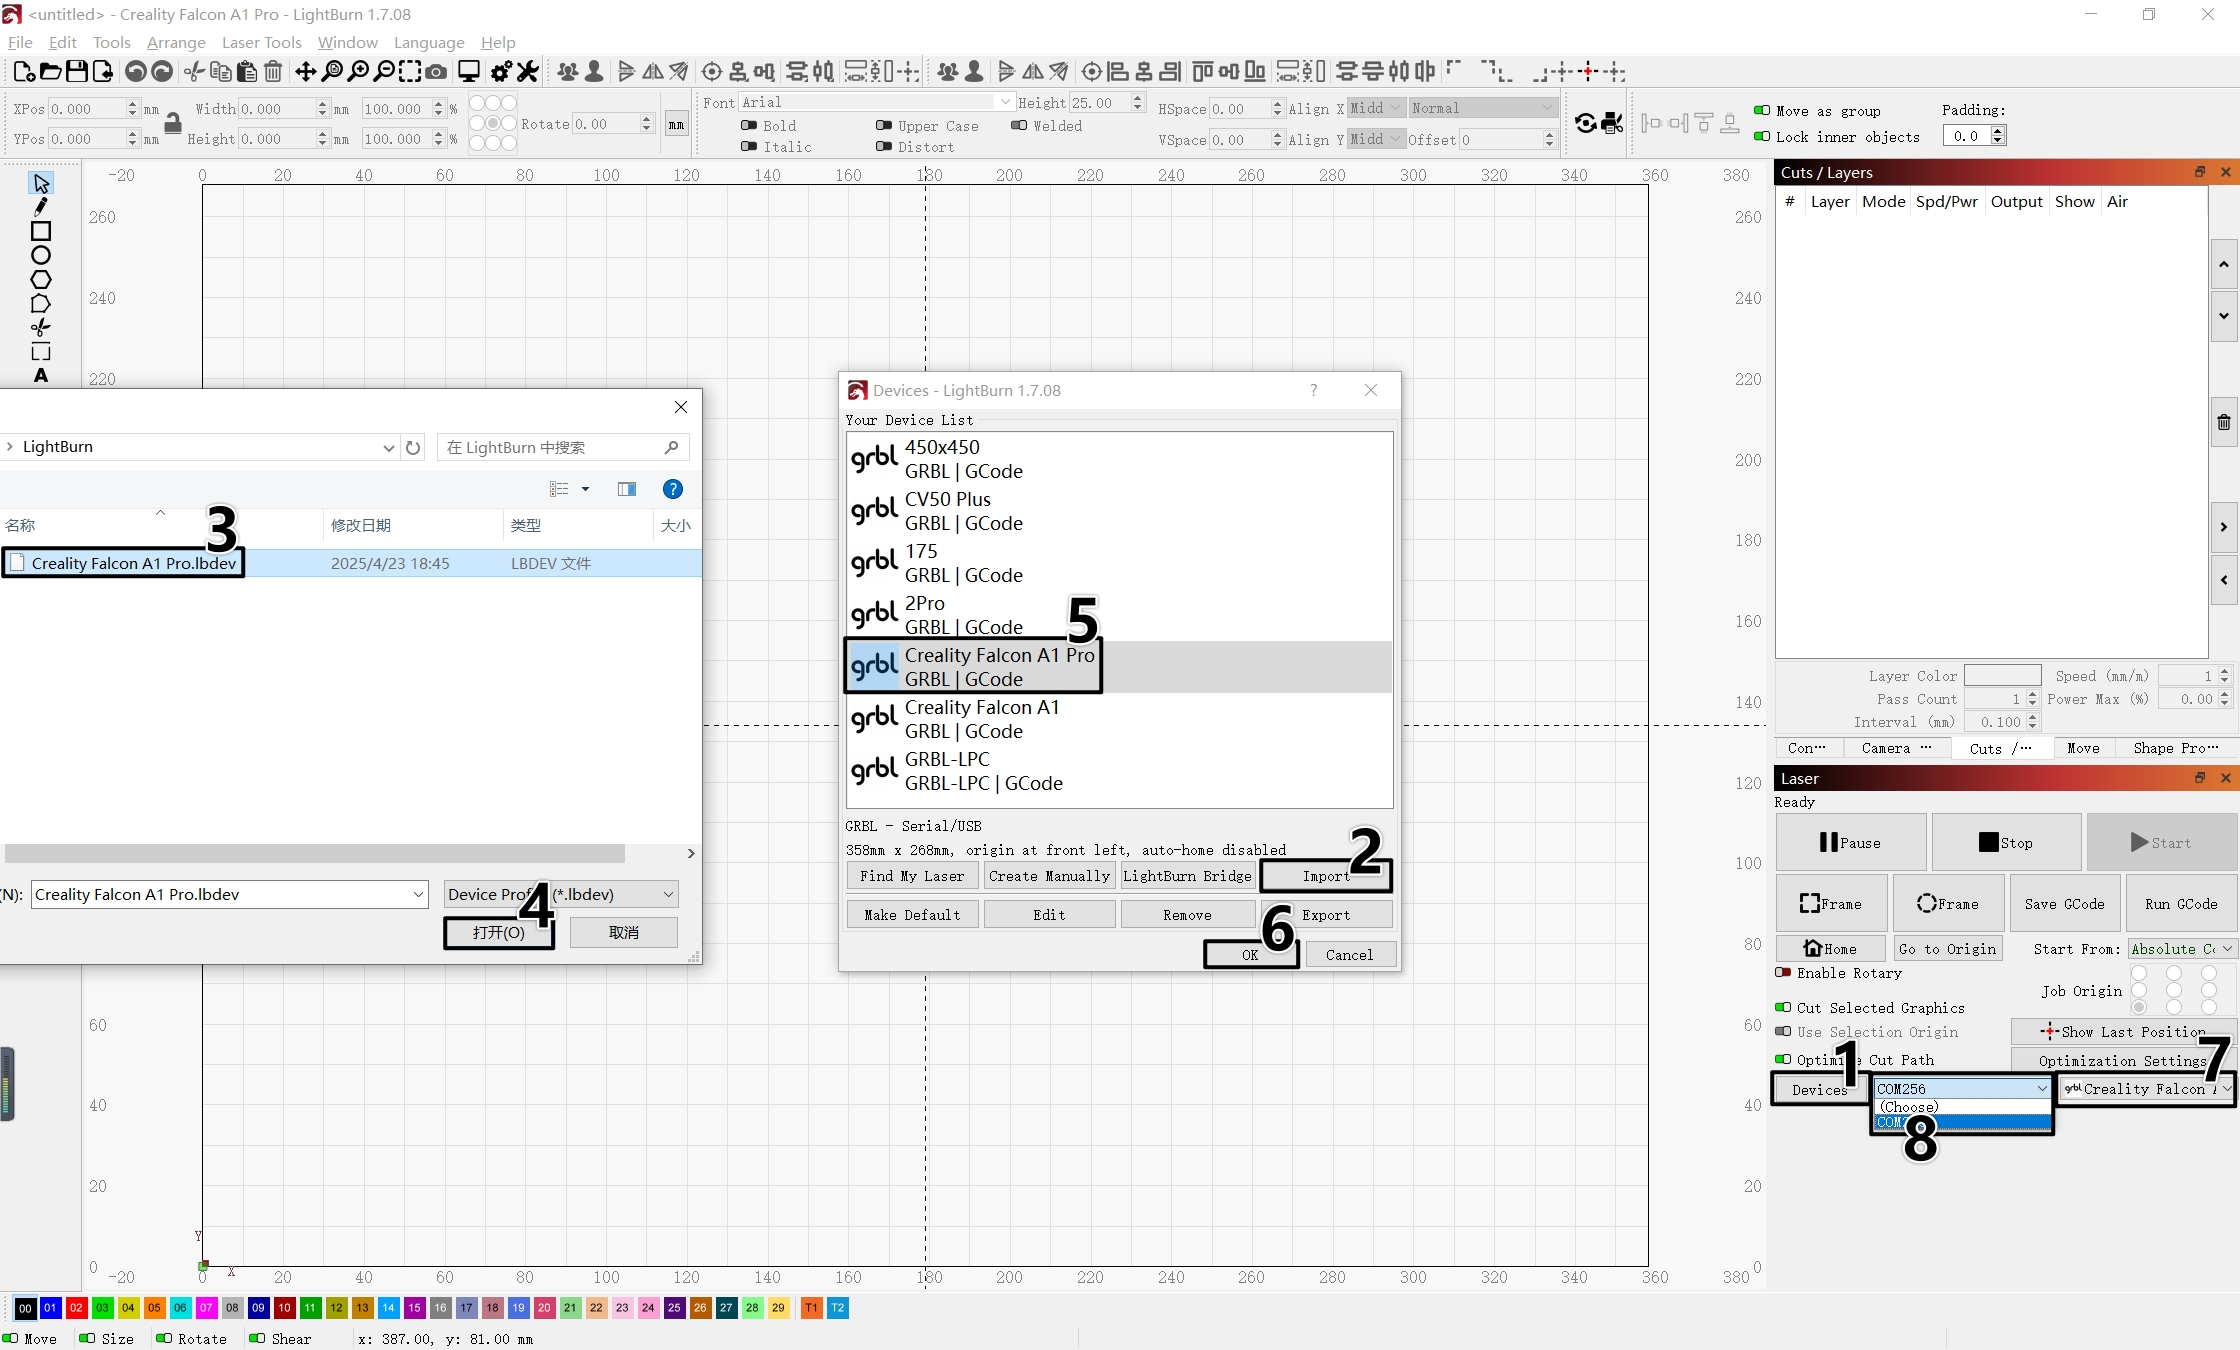
Task: Enable Rotary toggle in Laser panel
Action: point(1783,973)
